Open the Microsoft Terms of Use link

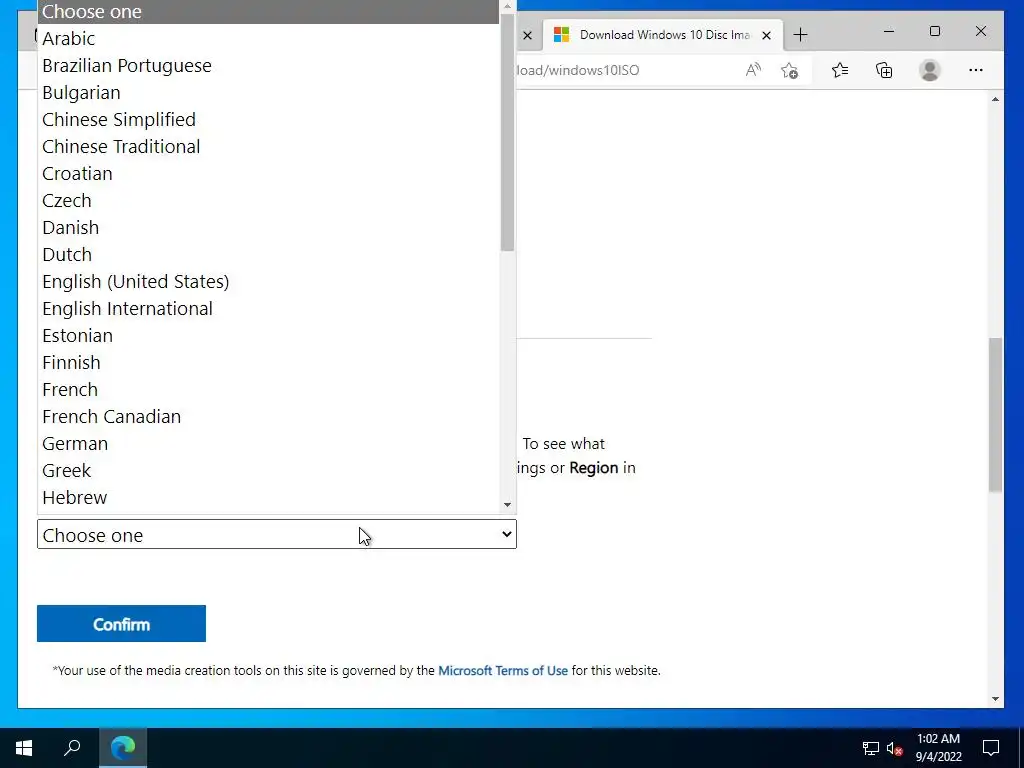click(503, 671)
